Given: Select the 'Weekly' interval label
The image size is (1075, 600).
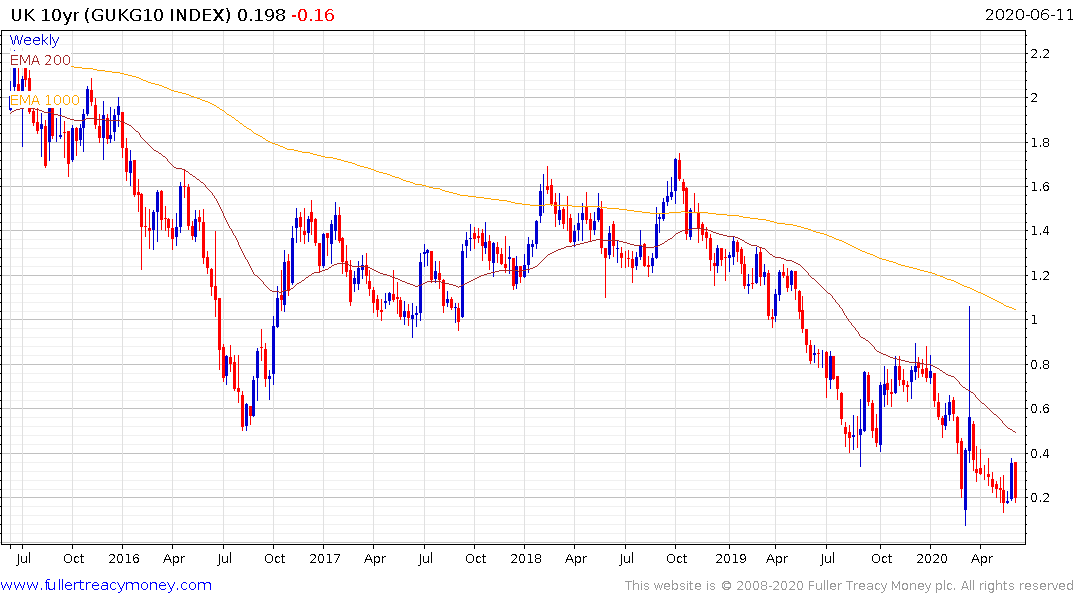Looking at the screenshot, I should [x=34, y=40].
